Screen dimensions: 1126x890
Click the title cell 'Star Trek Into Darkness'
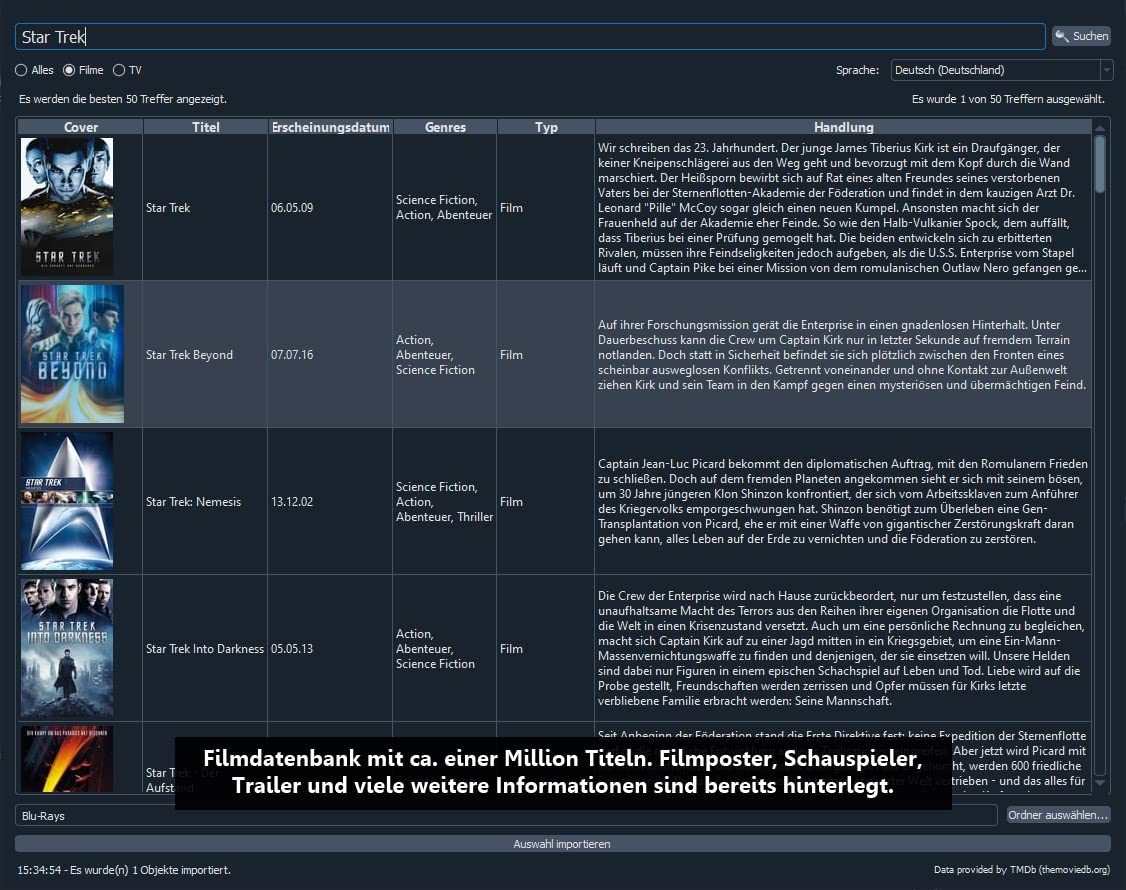[x=205, y=649]
